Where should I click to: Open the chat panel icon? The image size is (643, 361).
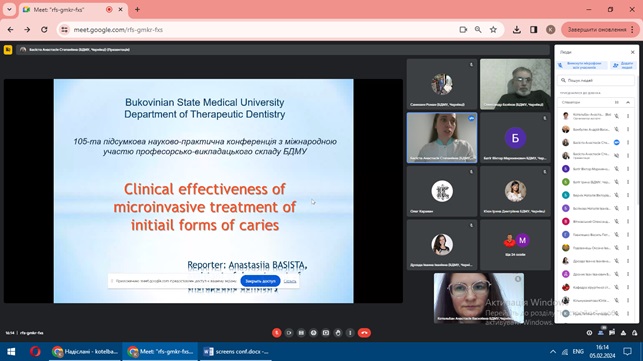(x=612, y=333)
